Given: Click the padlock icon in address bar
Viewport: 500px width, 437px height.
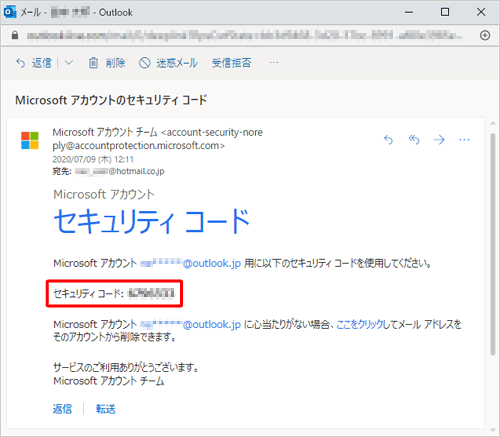Looking at the screenshot, I should (15, 35).
